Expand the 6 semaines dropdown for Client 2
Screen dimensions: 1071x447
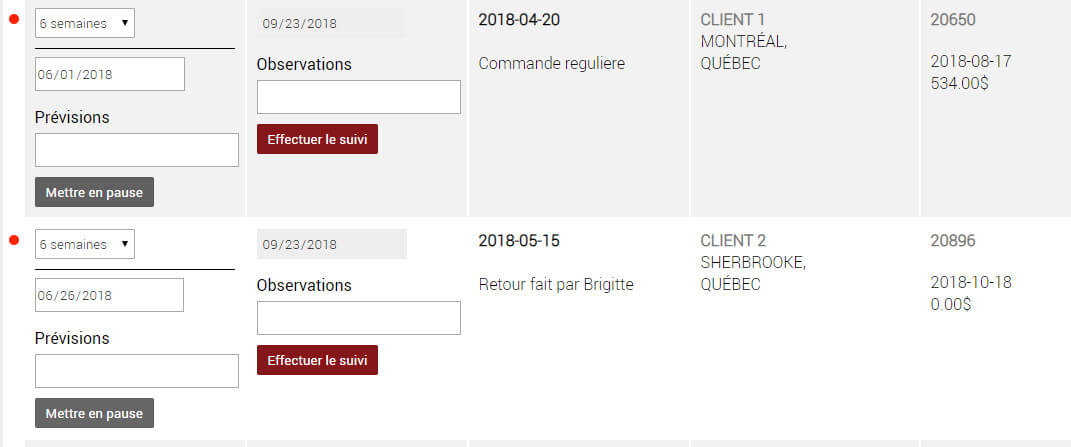(x=85, y=244)
